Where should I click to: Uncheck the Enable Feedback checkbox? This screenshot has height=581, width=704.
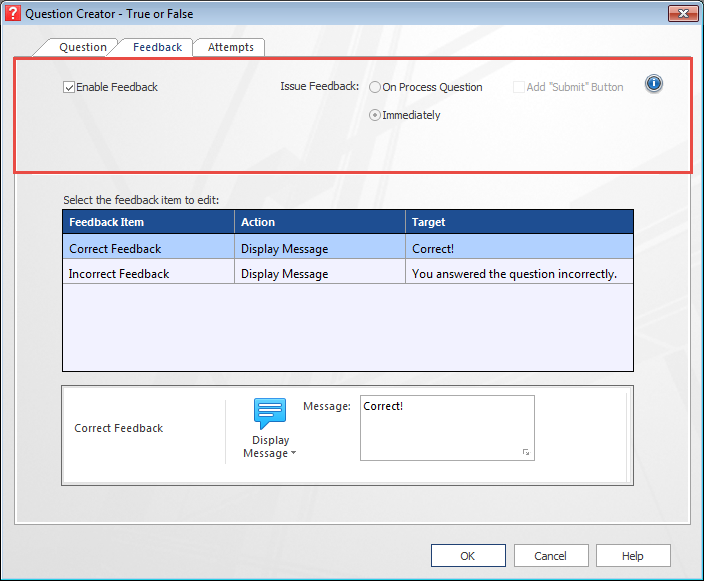click(x=69, y=87)
